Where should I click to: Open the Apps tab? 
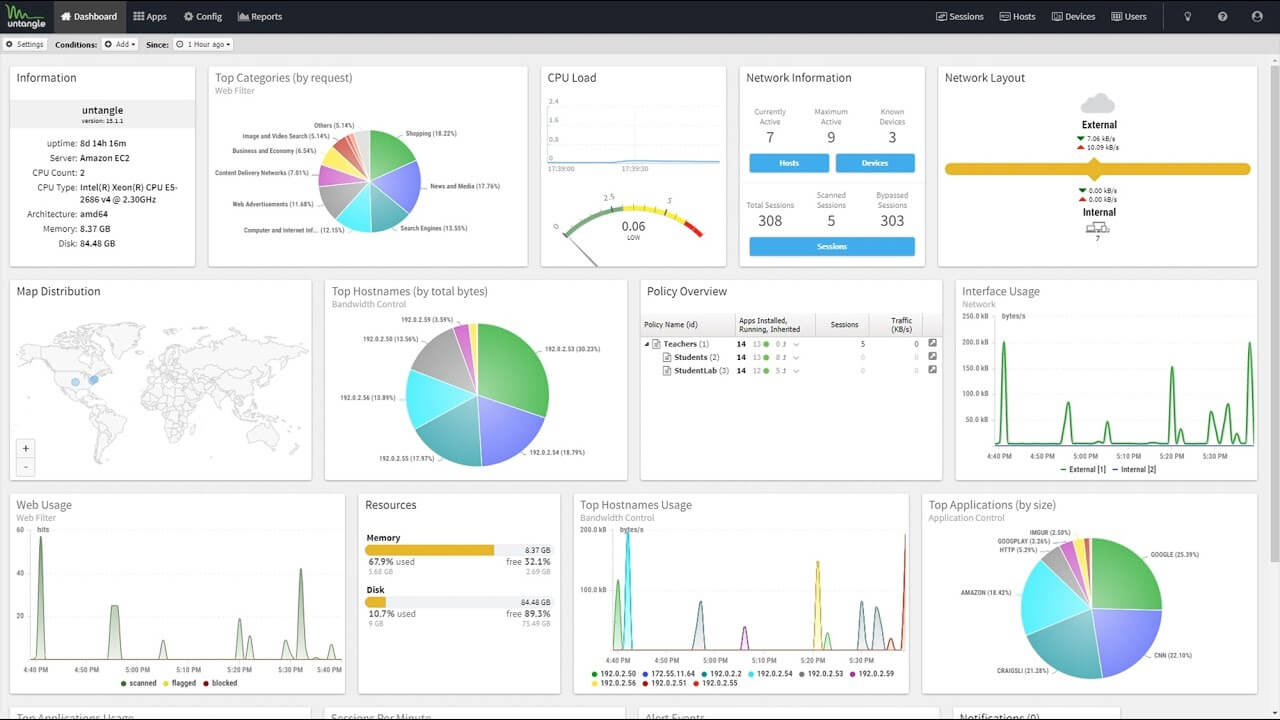[150, 17]
